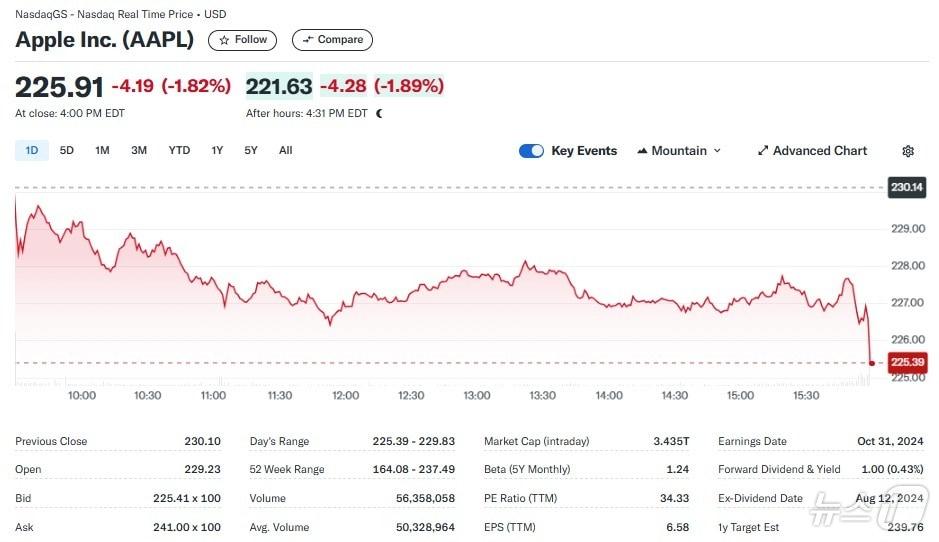
Task: Click the Earnings Date label
Action: [752, 441]
